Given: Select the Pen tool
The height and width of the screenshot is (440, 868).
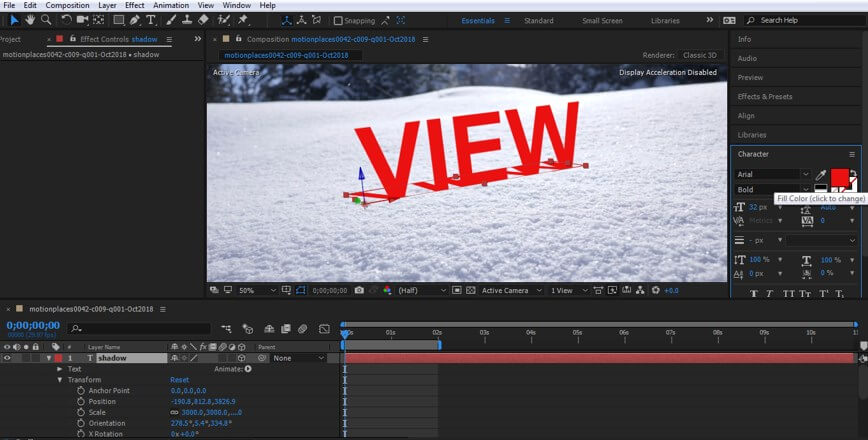Looking at the screenshot, I should (x=135, y=19).
